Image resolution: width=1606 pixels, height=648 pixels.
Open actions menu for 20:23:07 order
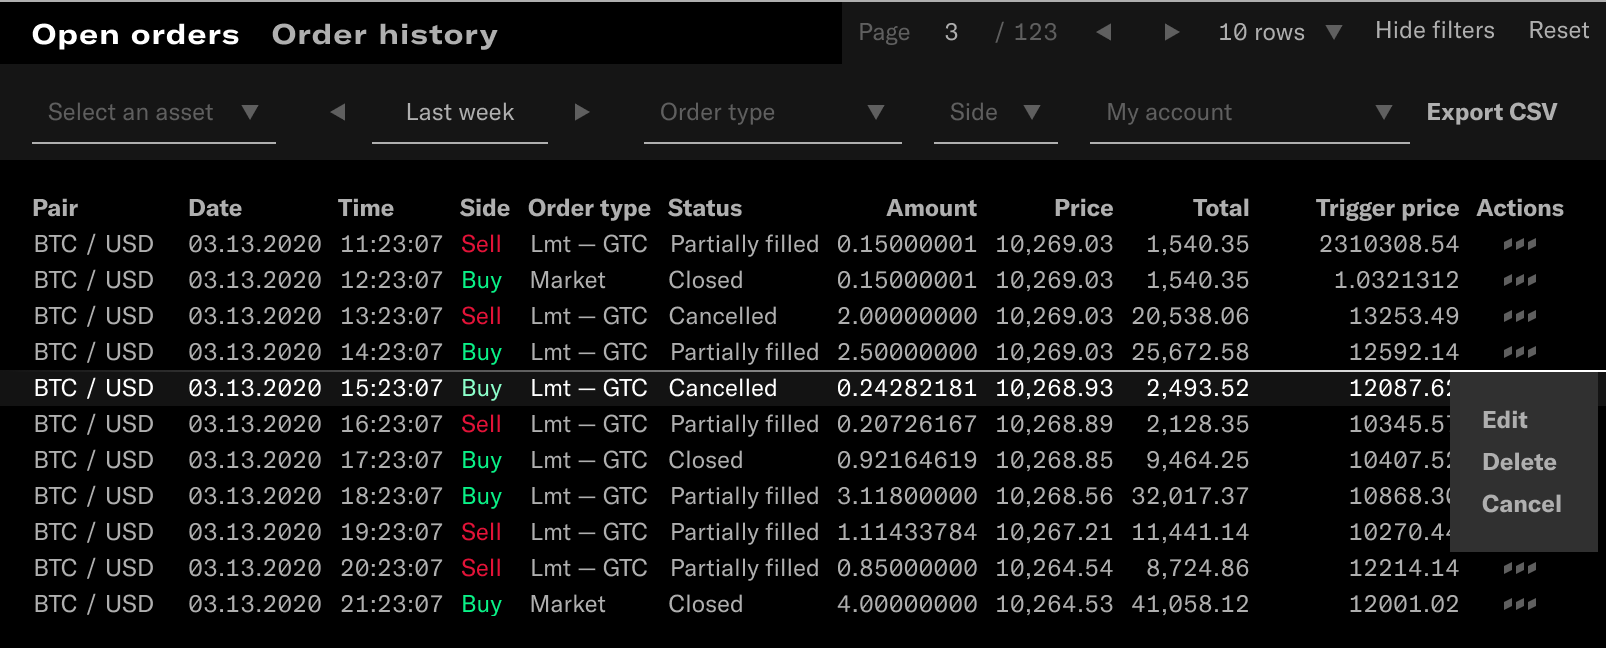(x=1519, y=568)
